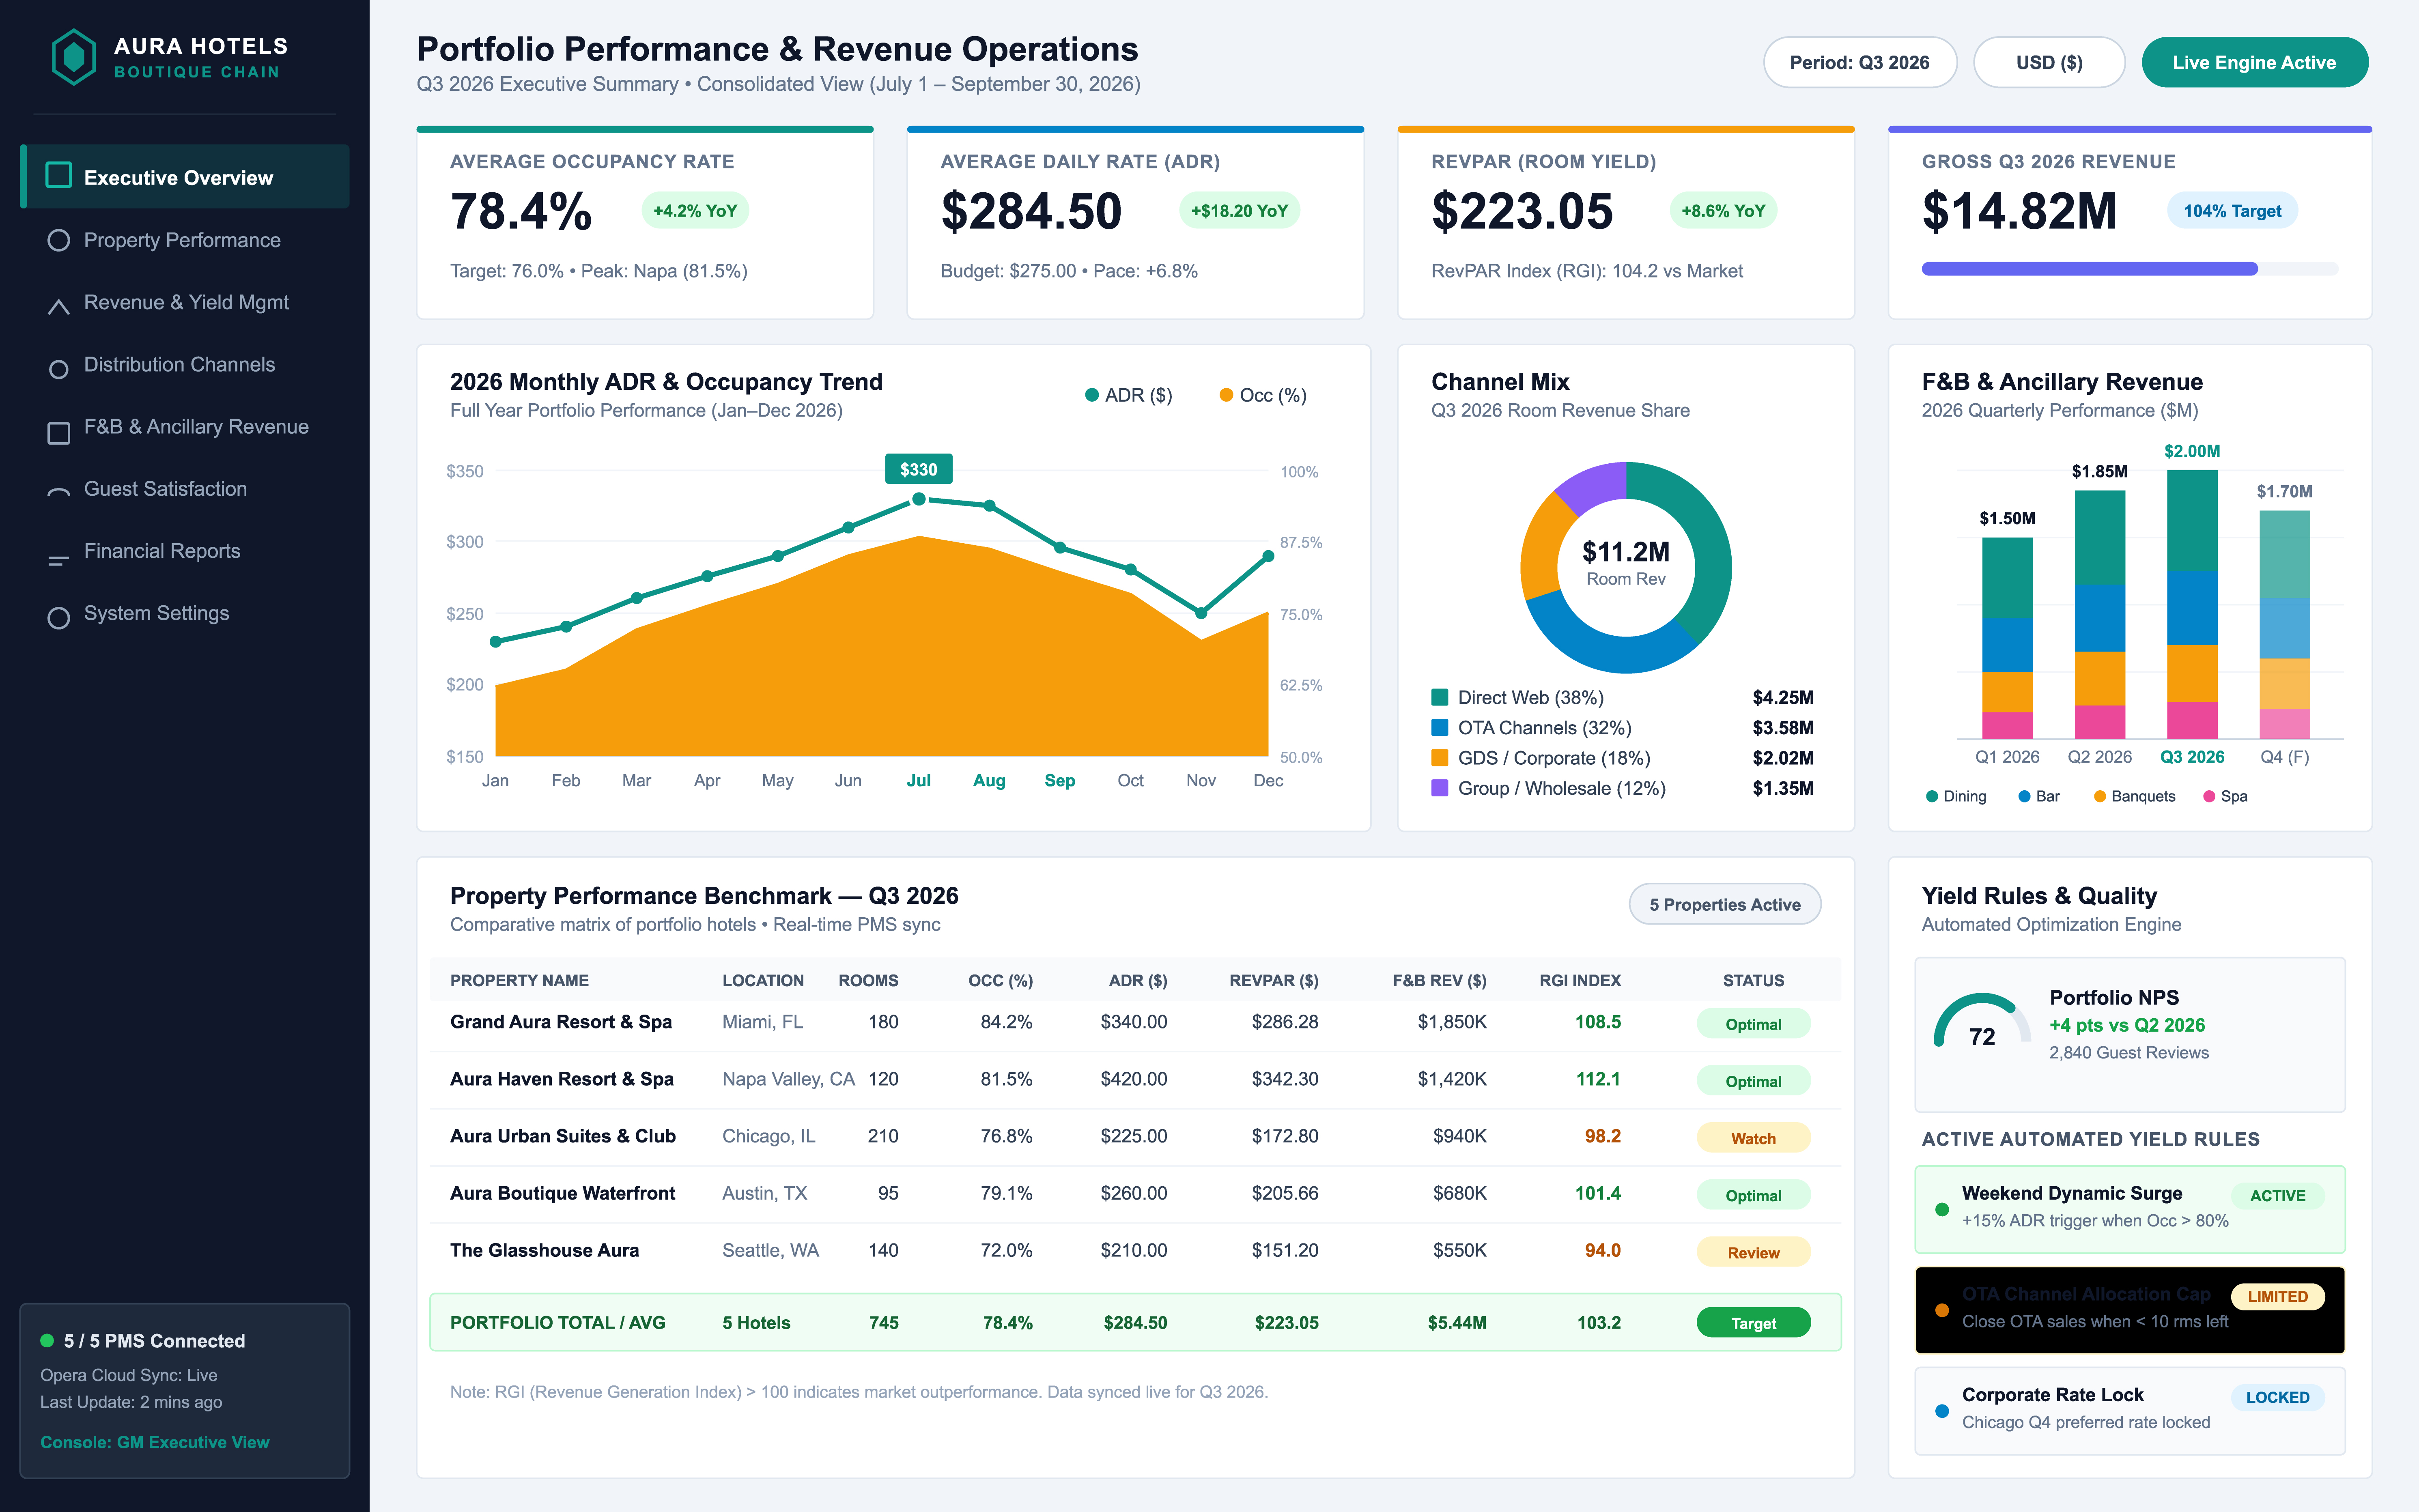Click the blue dot beside Corporate Rate Lock
This screenshot has width=2419, height=1512.
click(1942, 1410)
